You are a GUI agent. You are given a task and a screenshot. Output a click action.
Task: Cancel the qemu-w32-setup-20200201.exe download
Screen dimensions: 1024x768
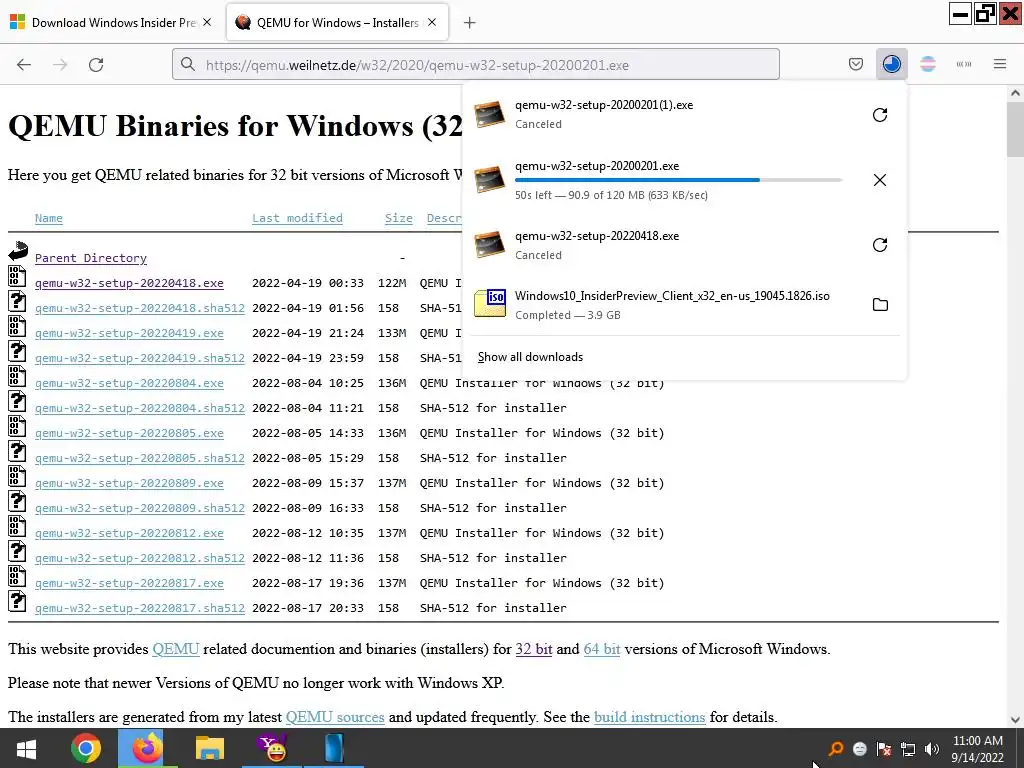880,180
